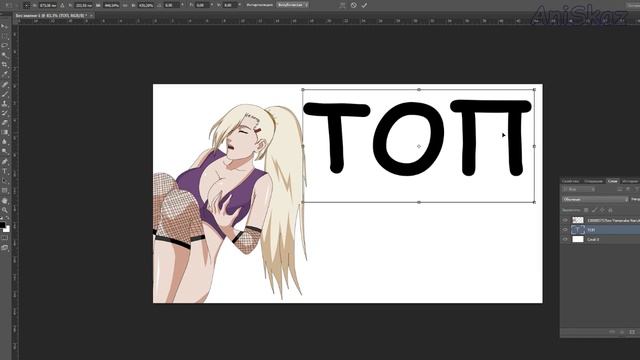The image size is (640, 360).
Task: Open the background color white swatch
Action: [7, 229]
